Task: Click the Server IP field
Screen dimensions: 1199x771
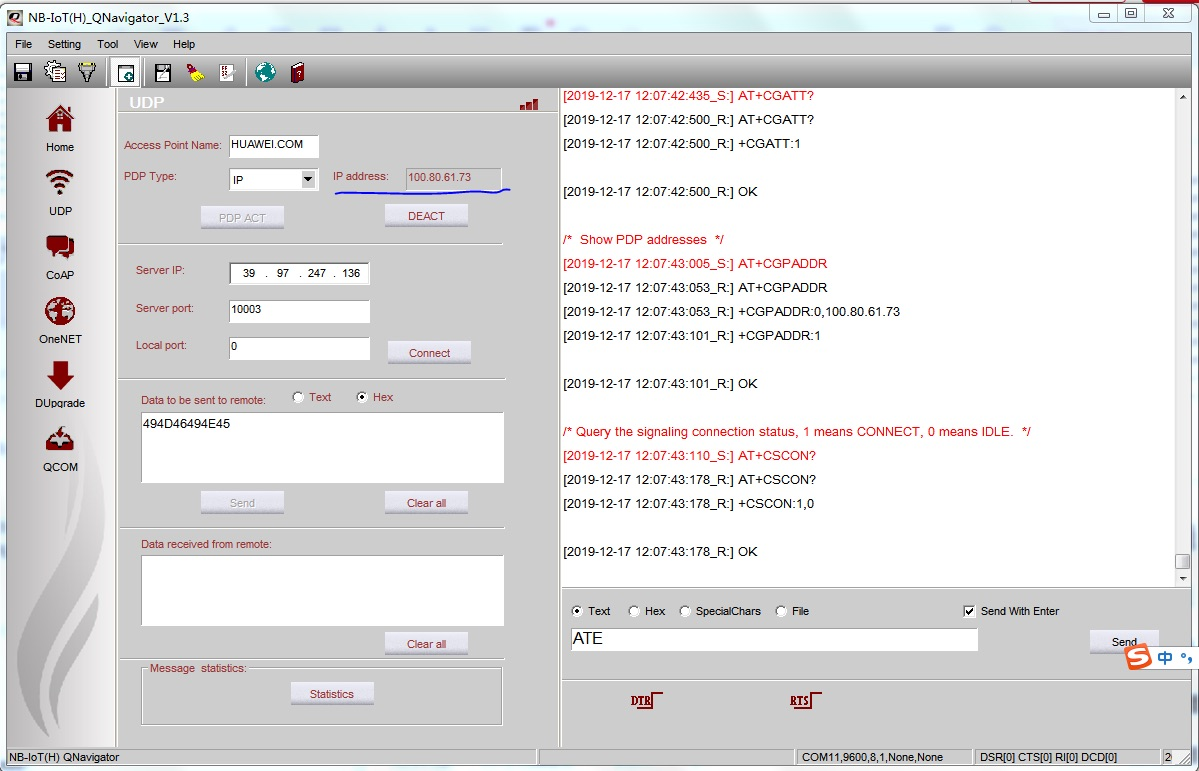Action: (299, 273)
